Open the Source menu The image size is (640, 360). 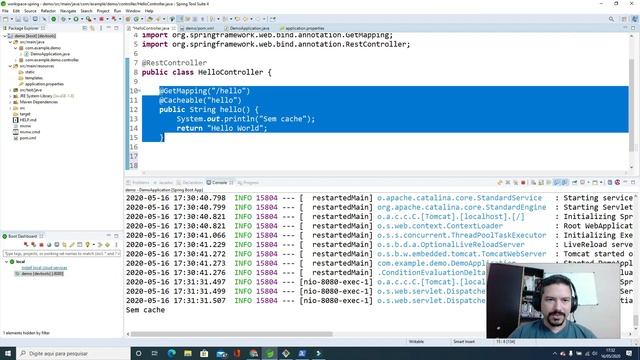[30, 11]
